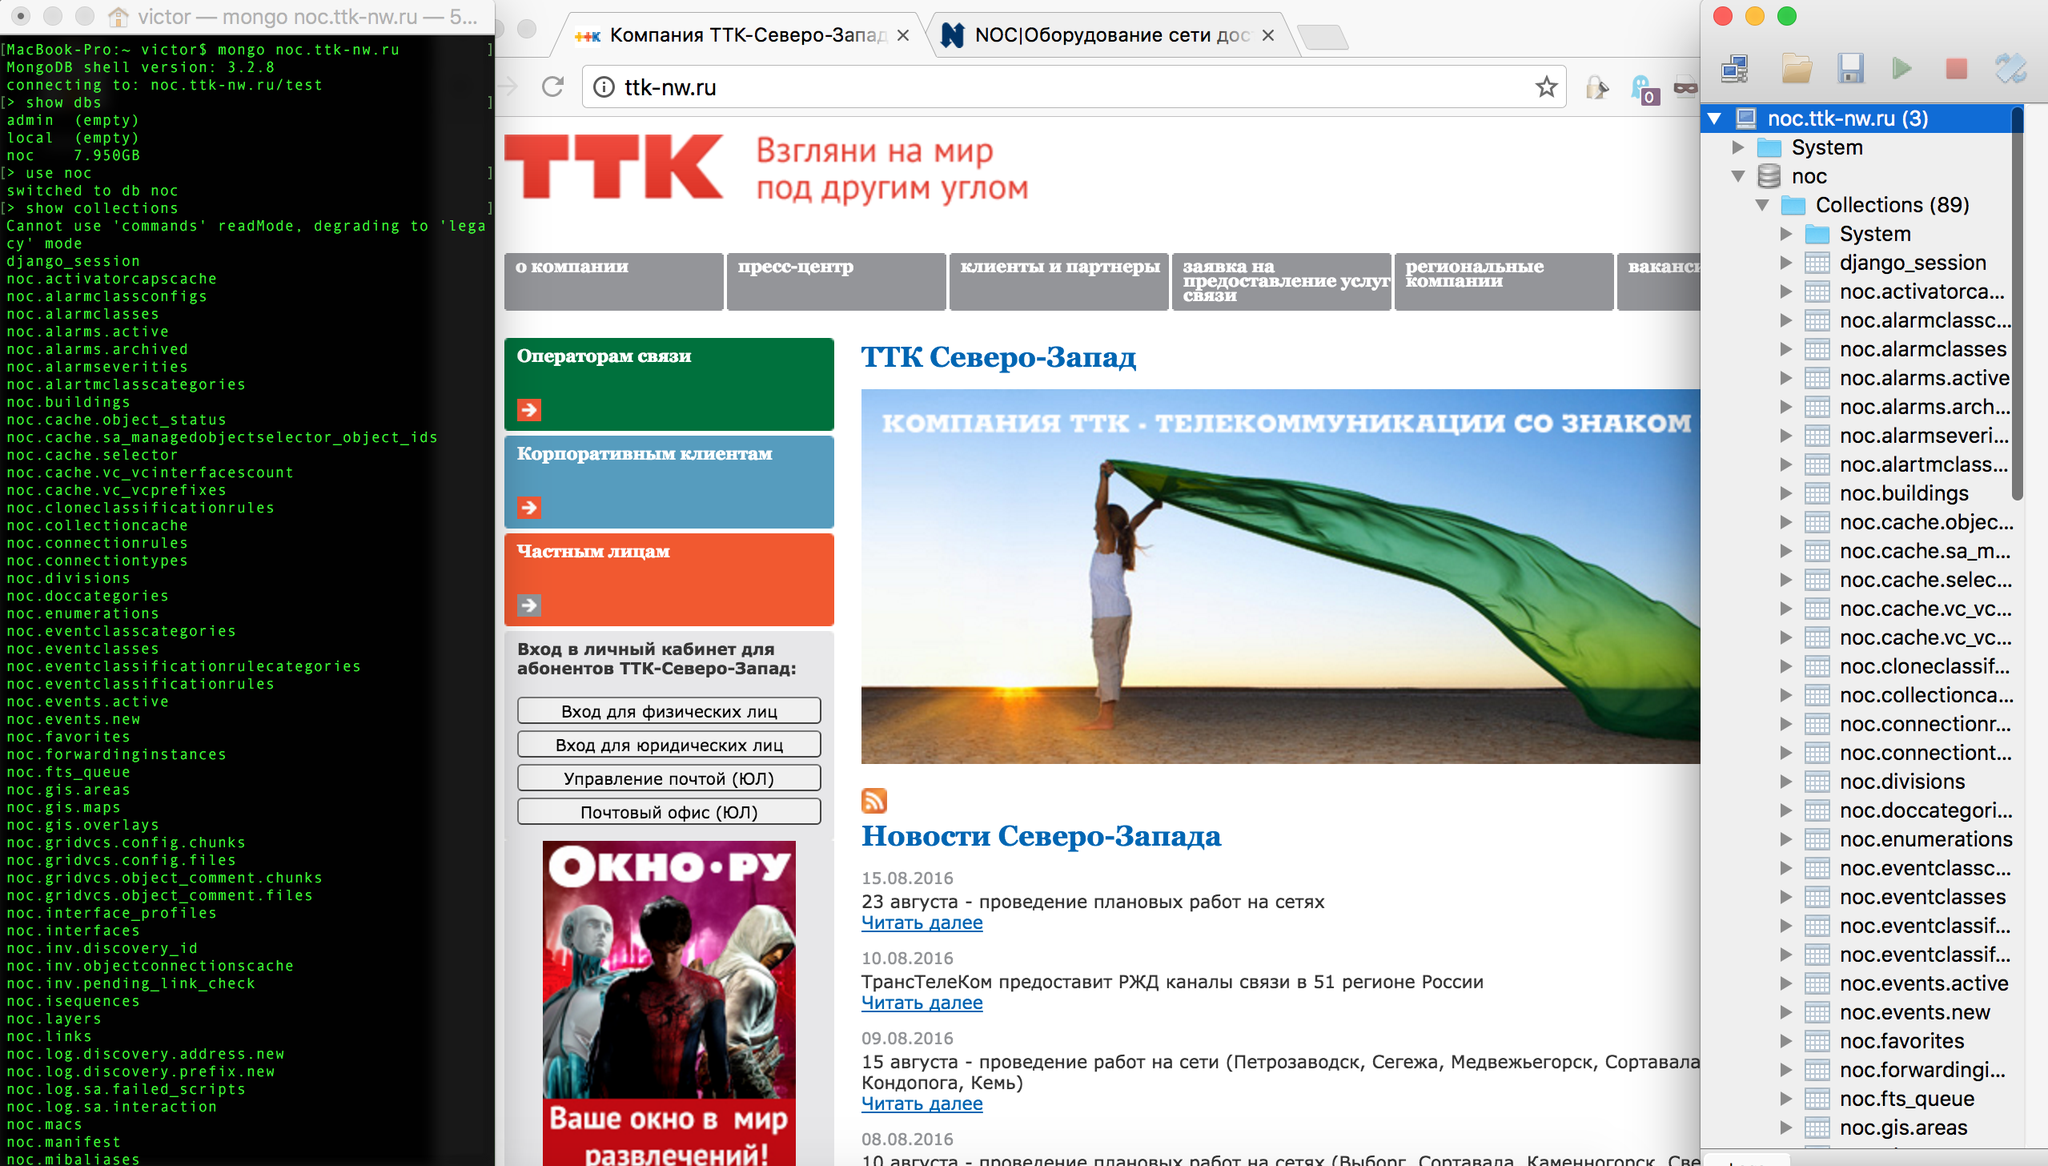Expand the django_session collection
The width and height of the screenshot is (2048, 1166).
point(1786,263)
